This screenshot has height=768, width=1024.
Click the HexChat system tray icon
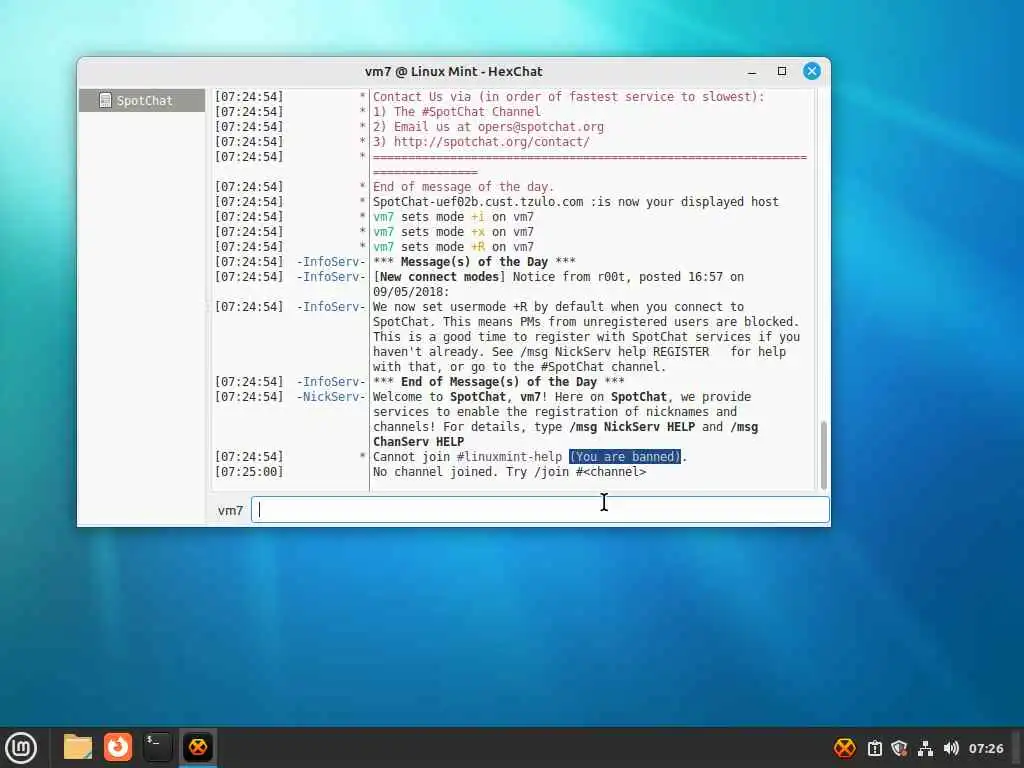(x=844, y=748)
